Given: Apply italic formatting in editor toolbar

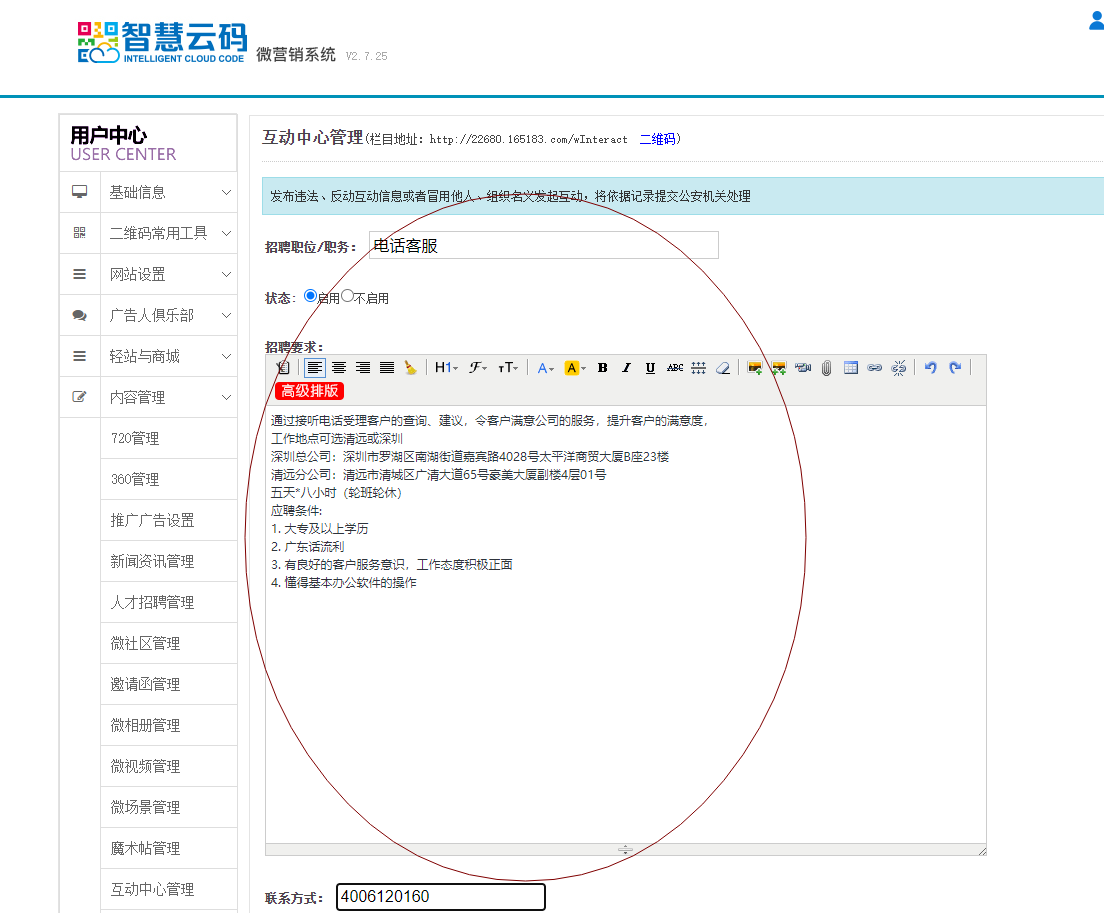Looking at the screenshot, I should tap(626, 368).
